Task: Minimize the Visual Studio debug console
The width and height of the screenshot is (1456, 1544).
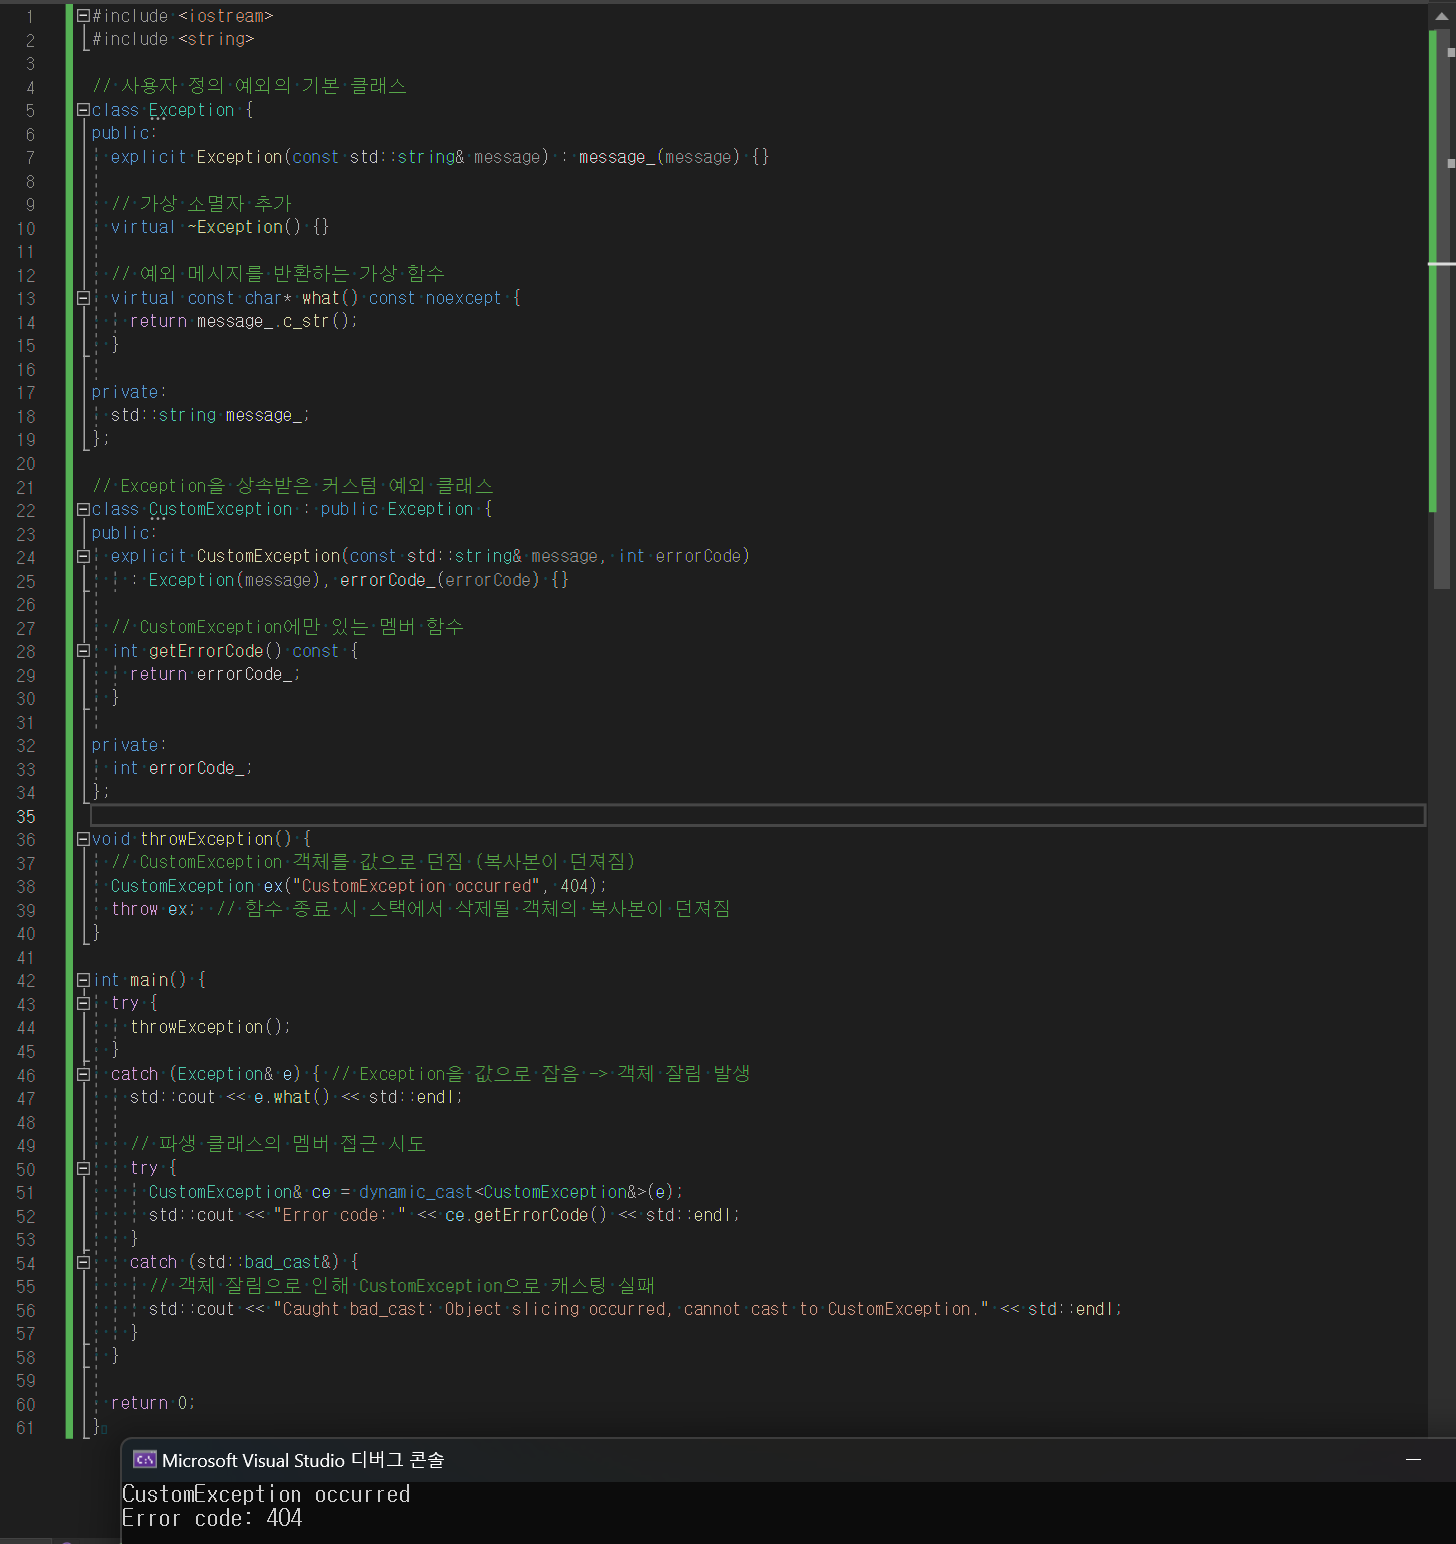Action: point(1413,1460)
